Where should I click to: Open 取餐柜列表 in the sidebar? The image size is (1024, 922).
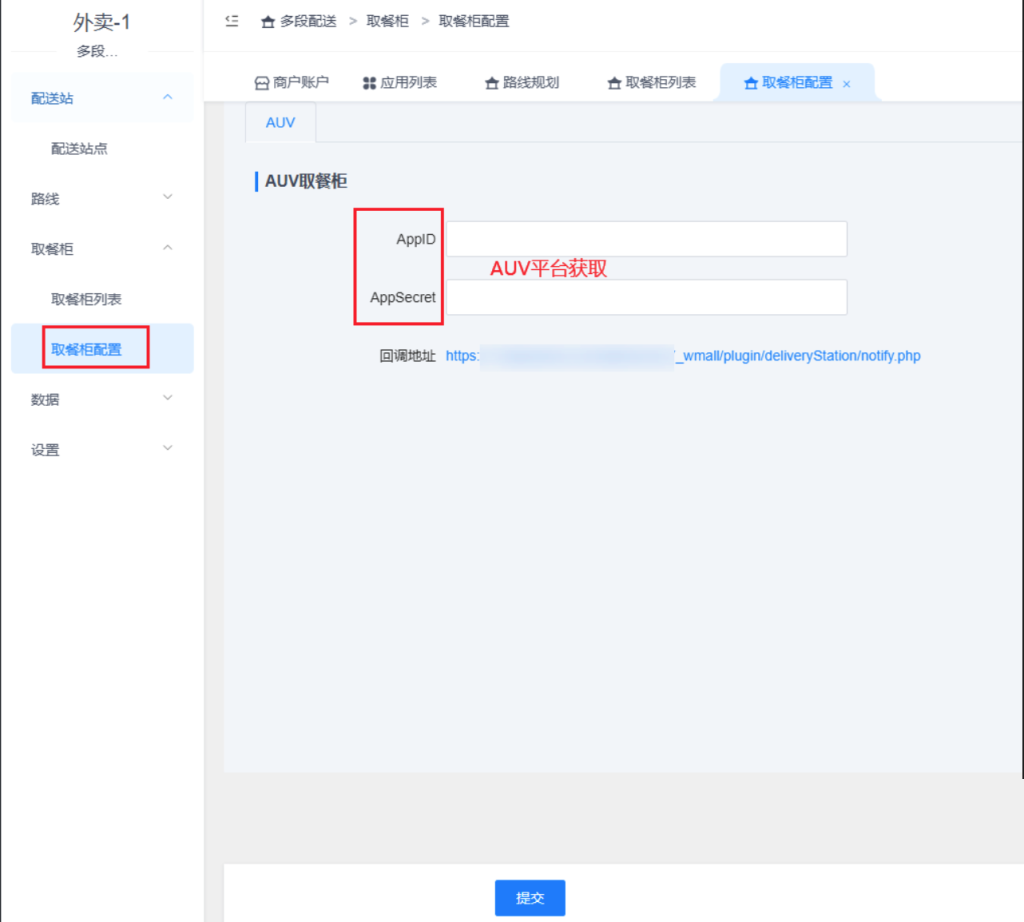(86, 298)
